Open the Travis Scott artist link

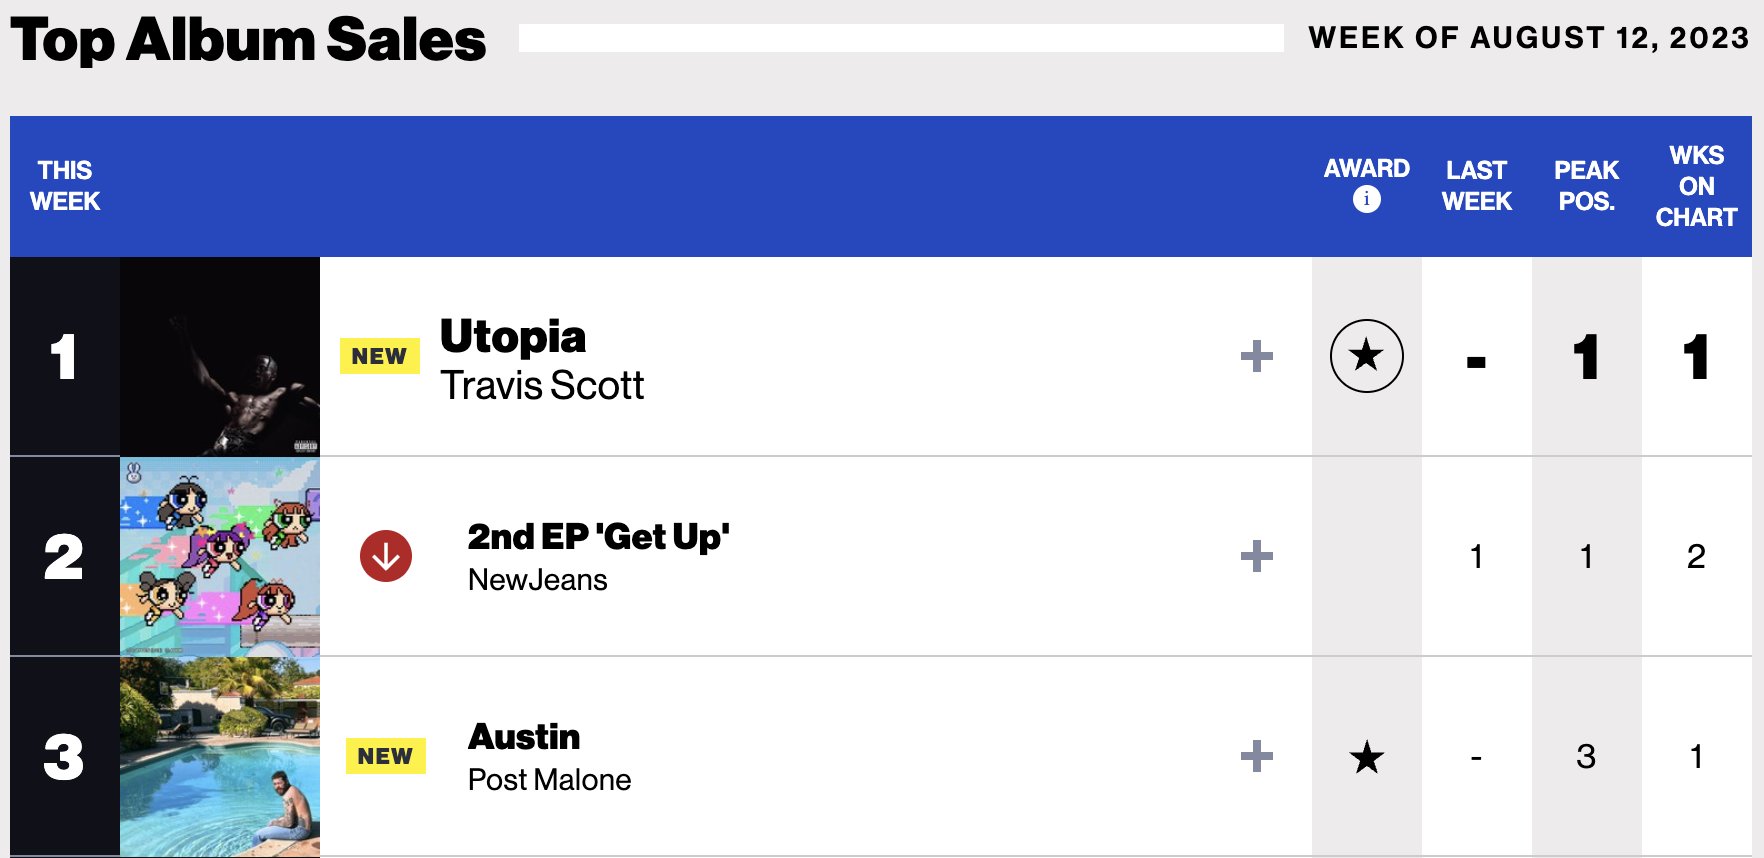[x=542, y=386]
